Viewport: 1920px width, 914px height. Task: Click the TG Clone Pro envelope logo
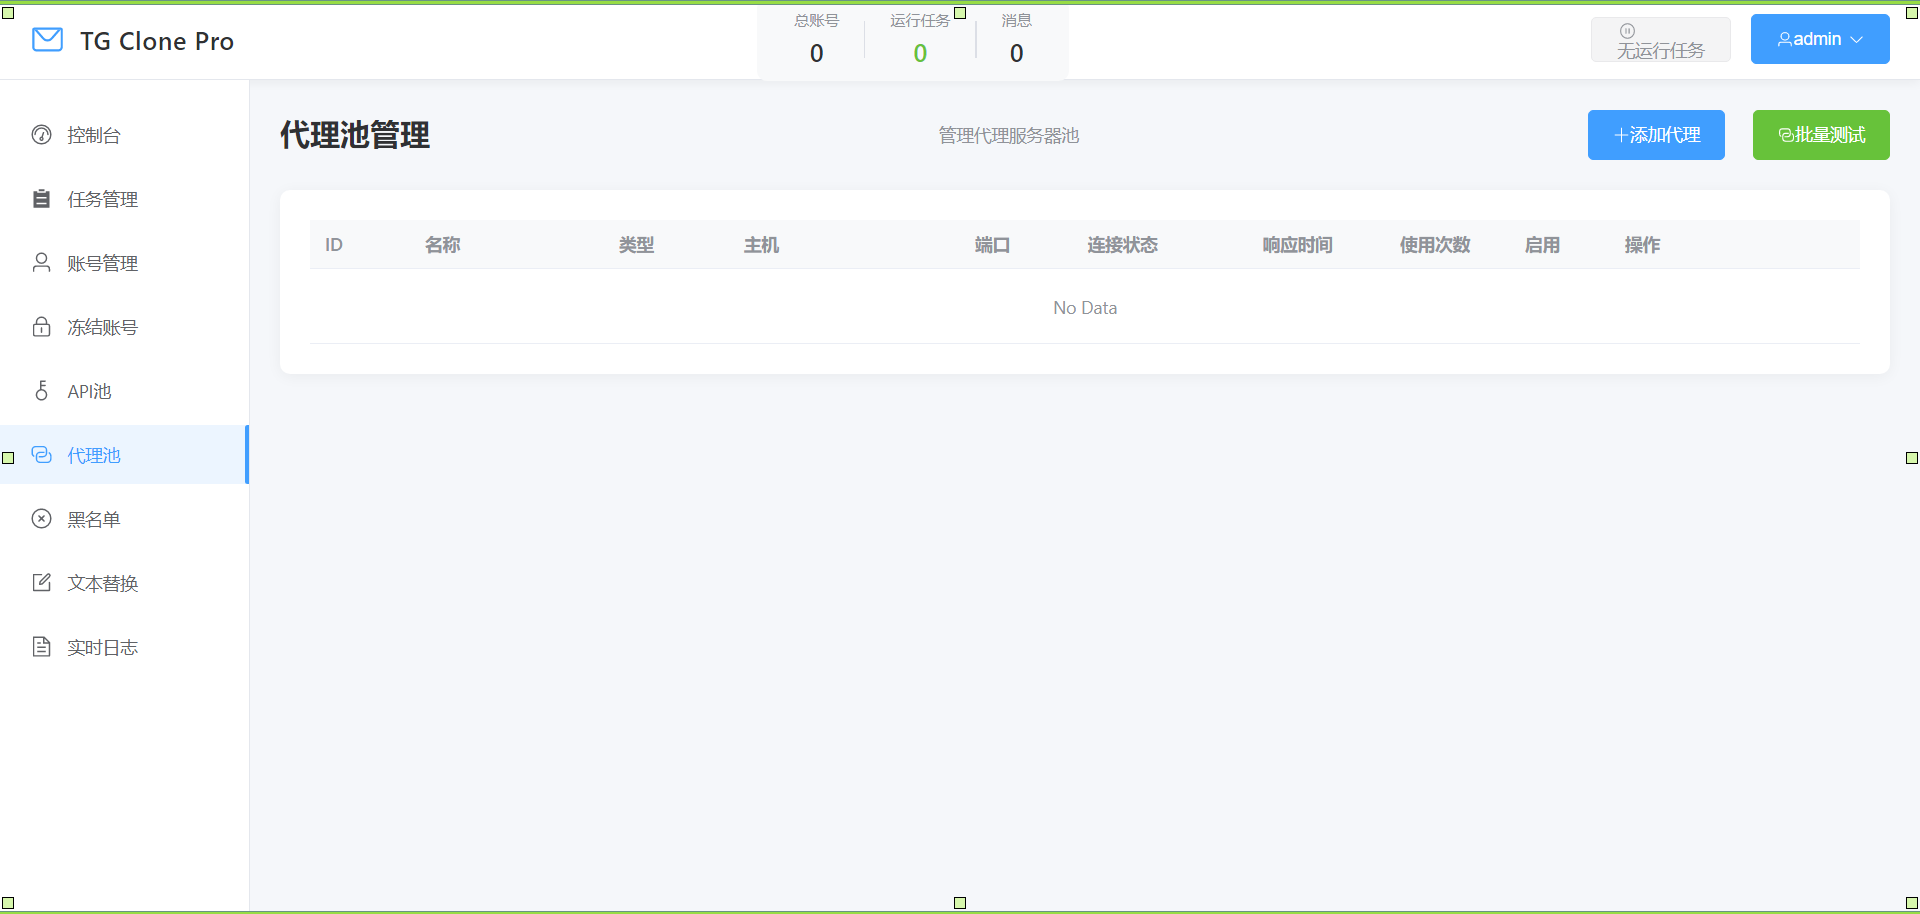tap(47, 40)
